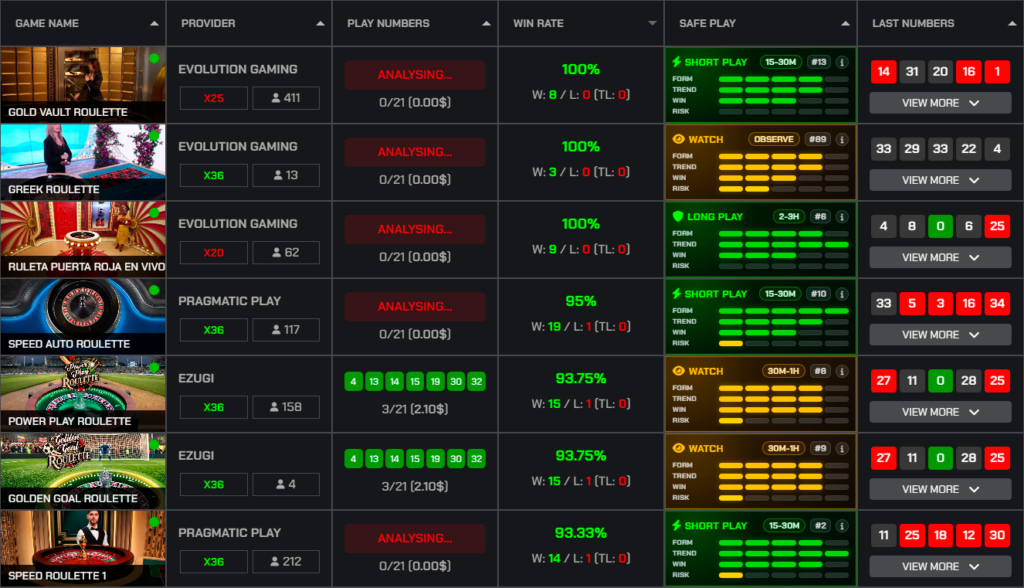Click 93.33% win rate for Speed Roulette 1
The image size is (1024, 588).
coord(581,533)
